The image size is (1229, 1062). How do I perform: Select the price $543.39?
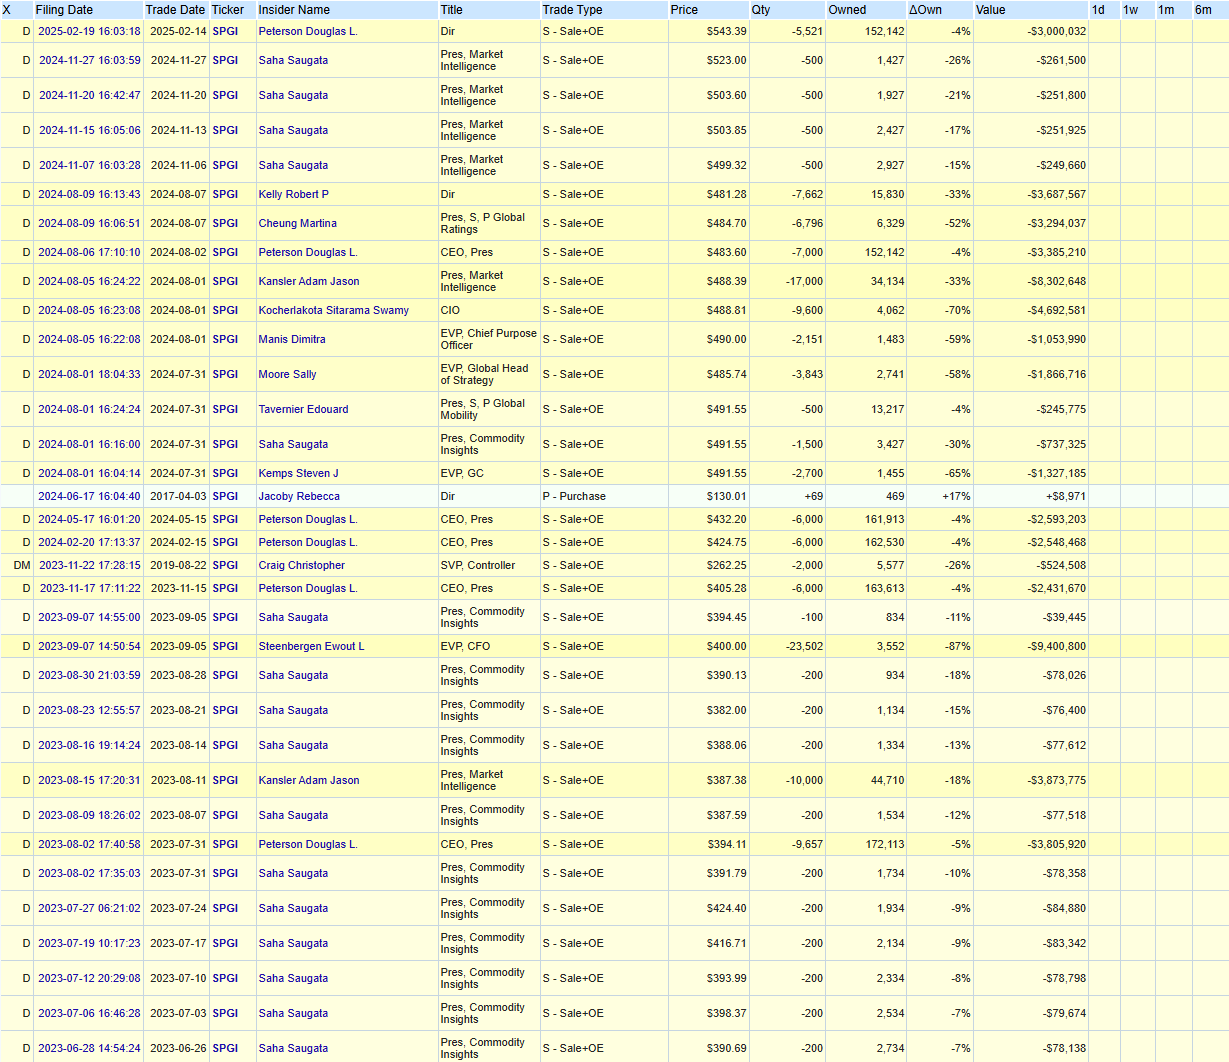click(x=727, y=31)
